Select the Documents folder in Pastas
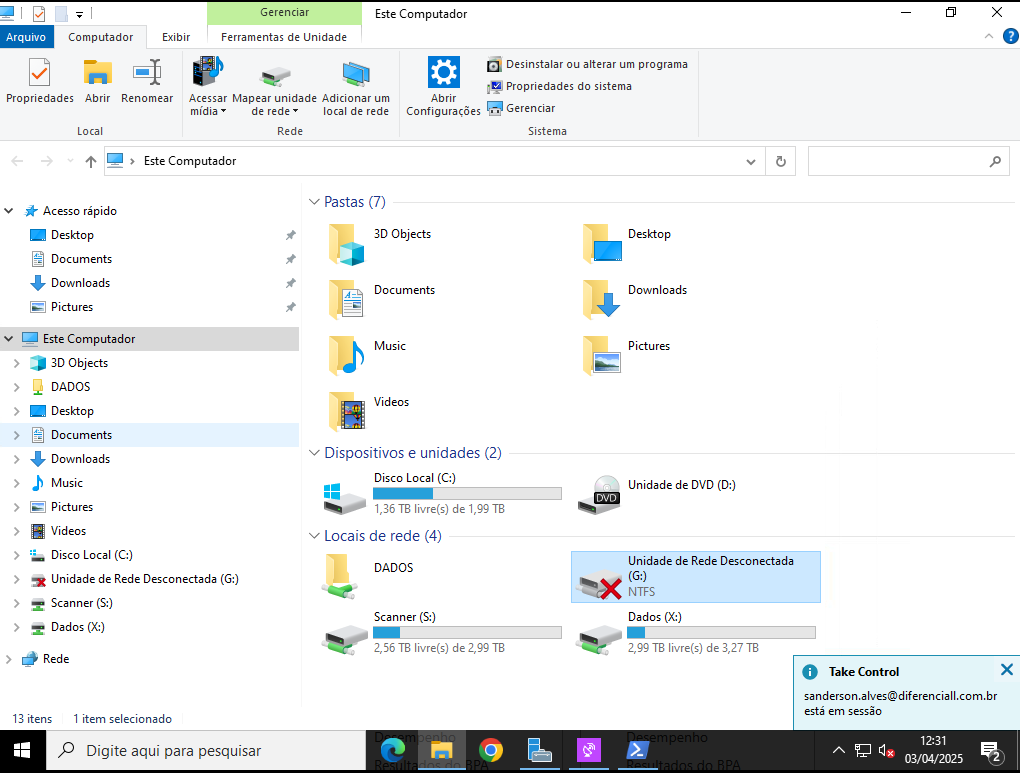Screen dimensions: 1020x773 pos(384,300)
